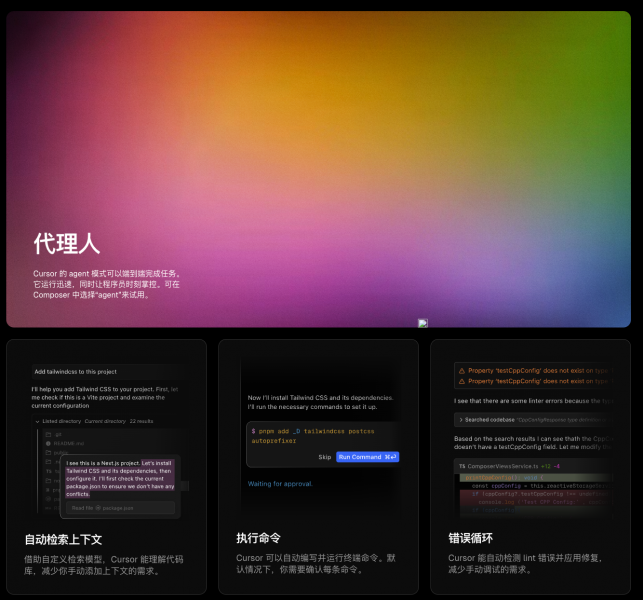
Task: Click the Skip button
Action: [324, 457]
